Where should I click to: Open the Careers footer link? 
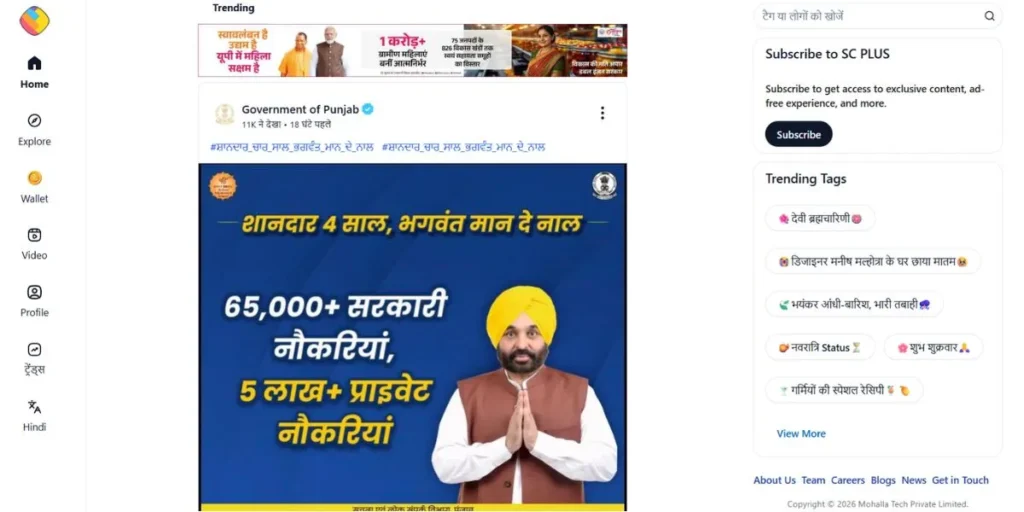click(x=848, y=480)
